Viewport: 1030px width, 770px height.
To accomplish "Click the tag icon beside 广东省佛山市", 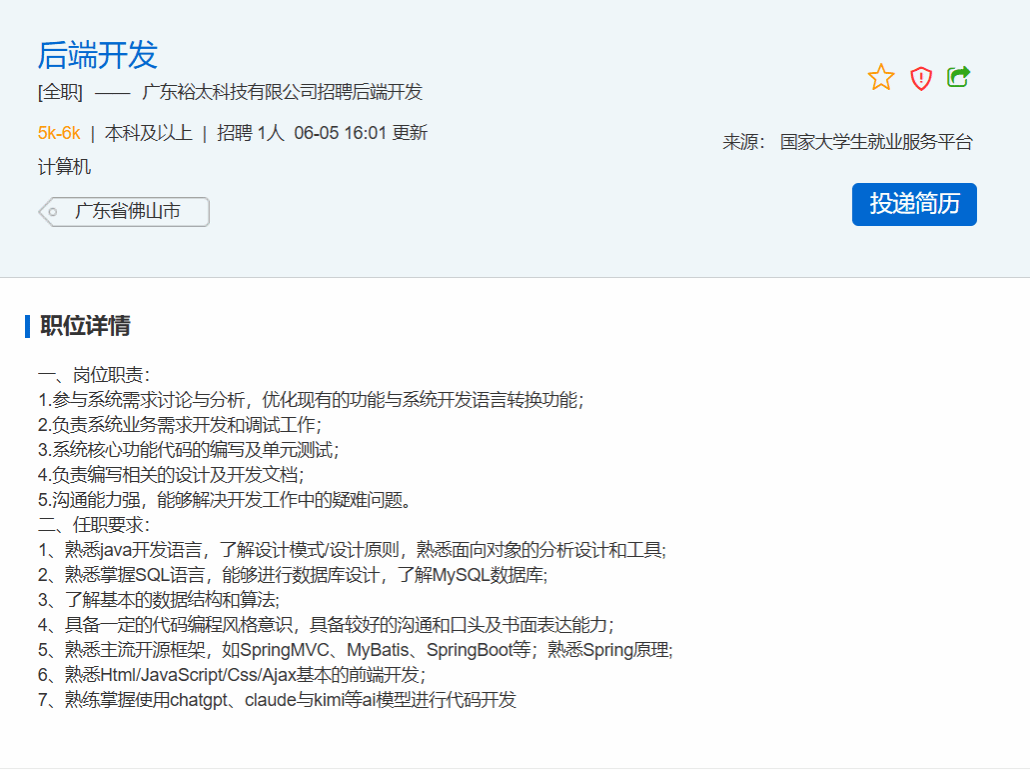I will [x=52, y=212].
